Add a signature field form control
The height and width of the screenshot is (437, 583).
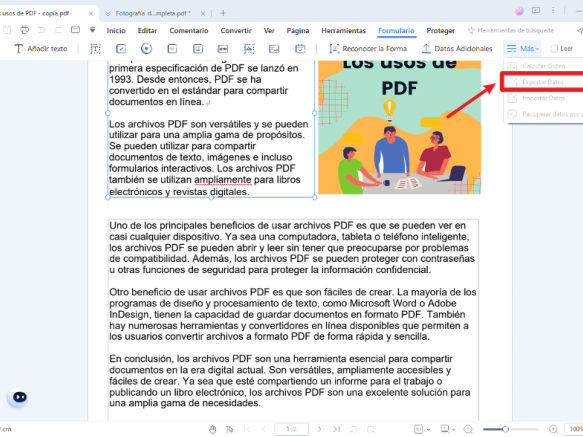274,49
